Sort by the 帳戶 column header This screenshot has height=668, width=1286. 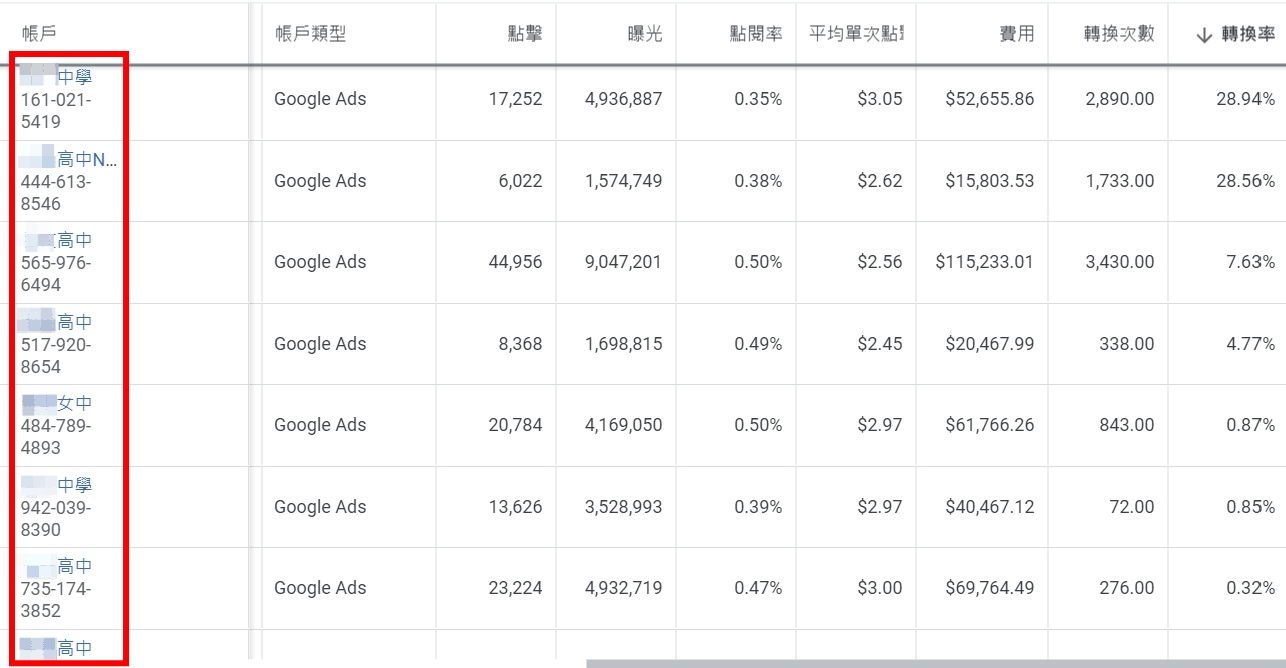(x=39, y=34)
